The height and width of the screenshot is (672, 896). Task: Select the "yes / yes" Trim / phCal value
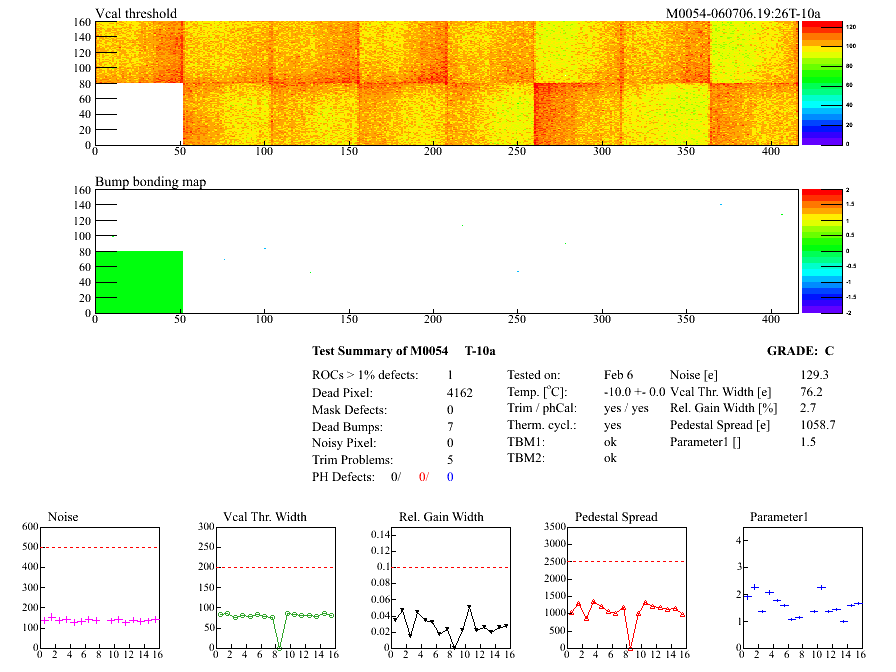tap(626, 408)
